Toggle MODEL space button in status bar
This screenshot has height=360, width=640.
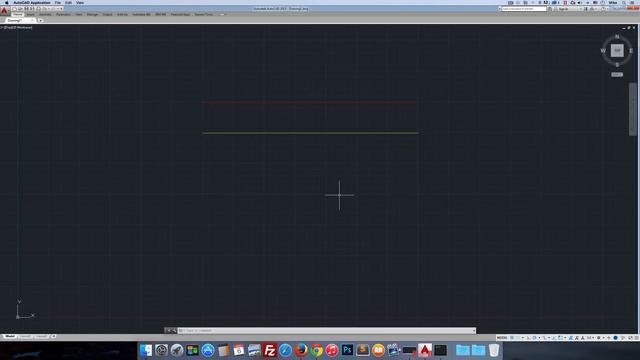pos(502,338)
